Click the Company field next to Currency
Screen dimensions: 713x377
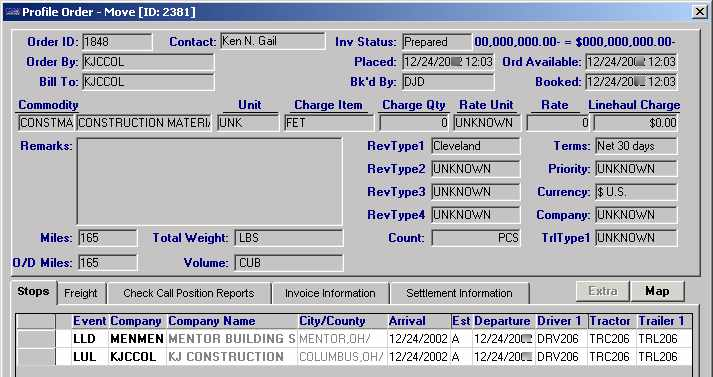pyautogui.click(x=636, y=215)
